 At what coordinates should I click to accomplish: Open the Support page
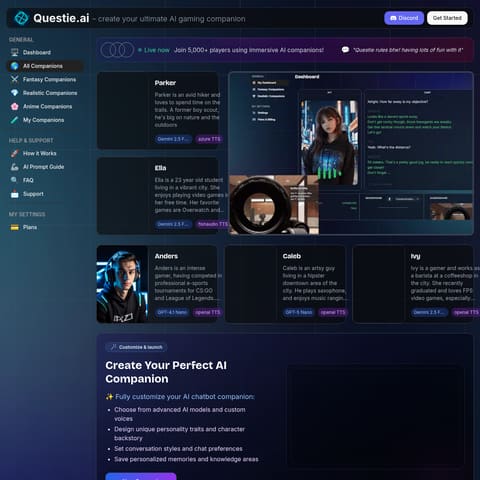tap(45, 194)
